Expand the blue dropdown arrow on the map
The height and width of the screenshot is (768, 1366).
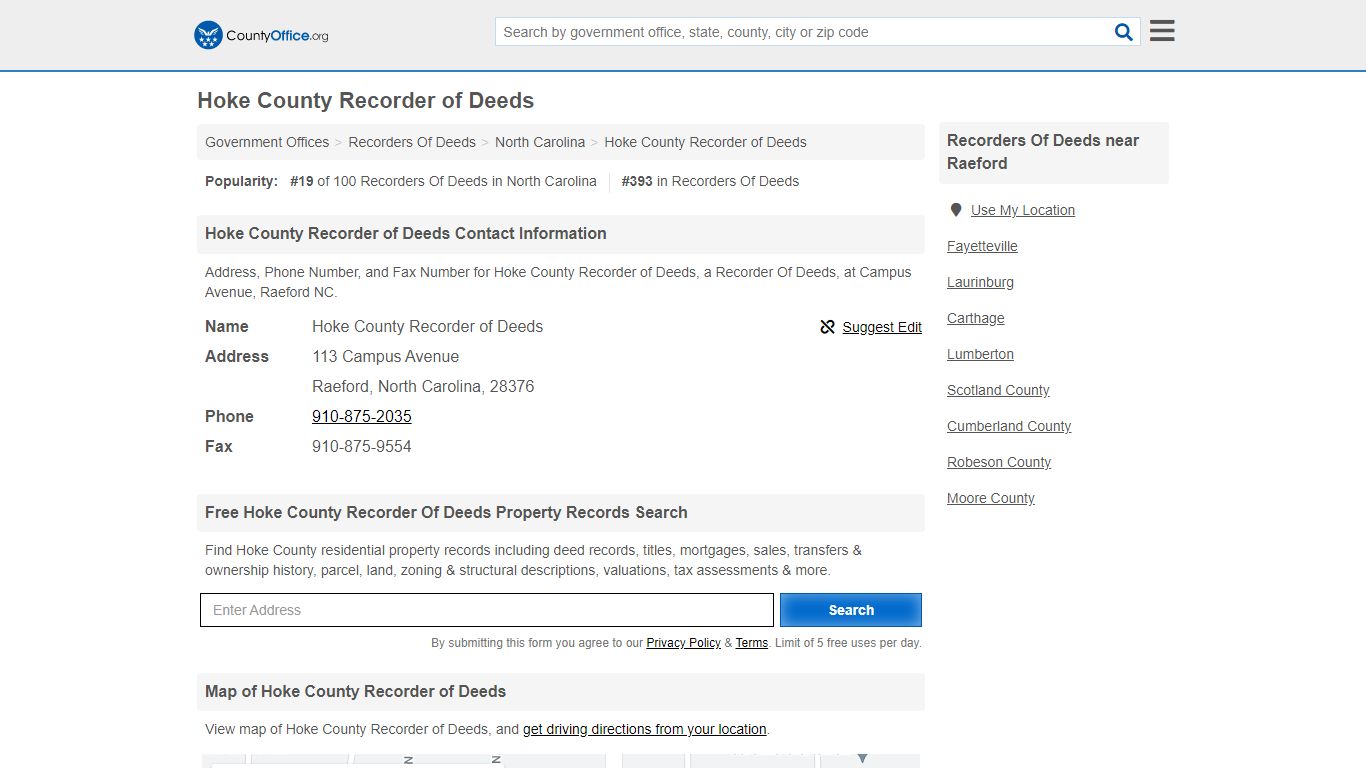tap(862, 758)
